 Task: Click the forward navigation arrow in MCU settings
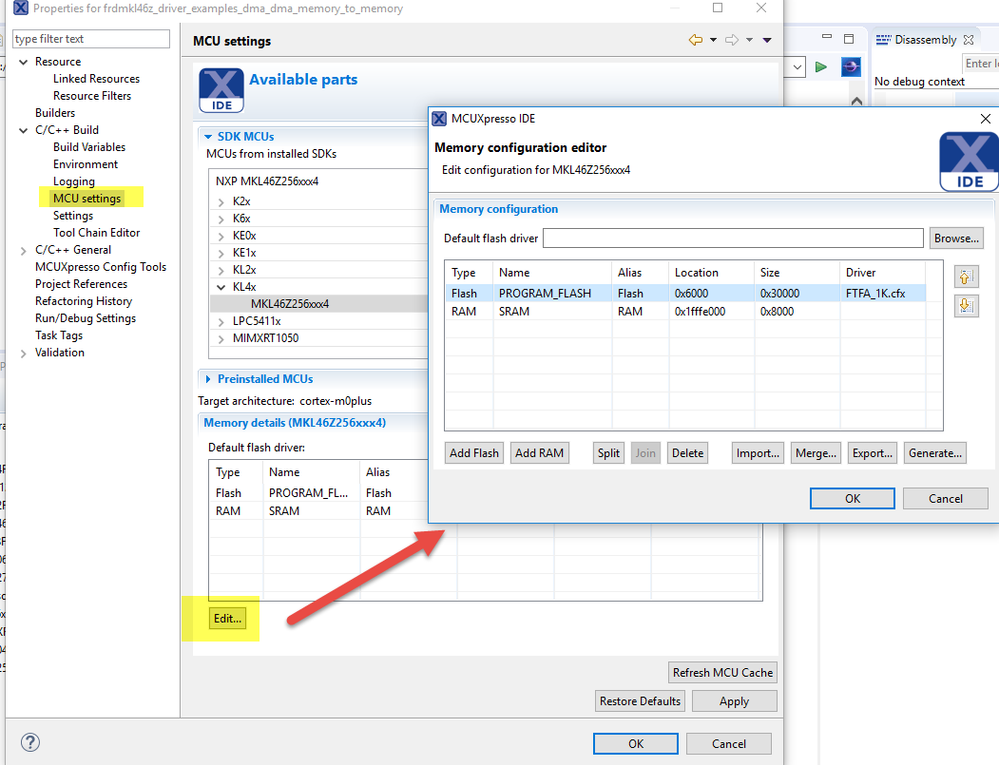(x=731, y=40)
